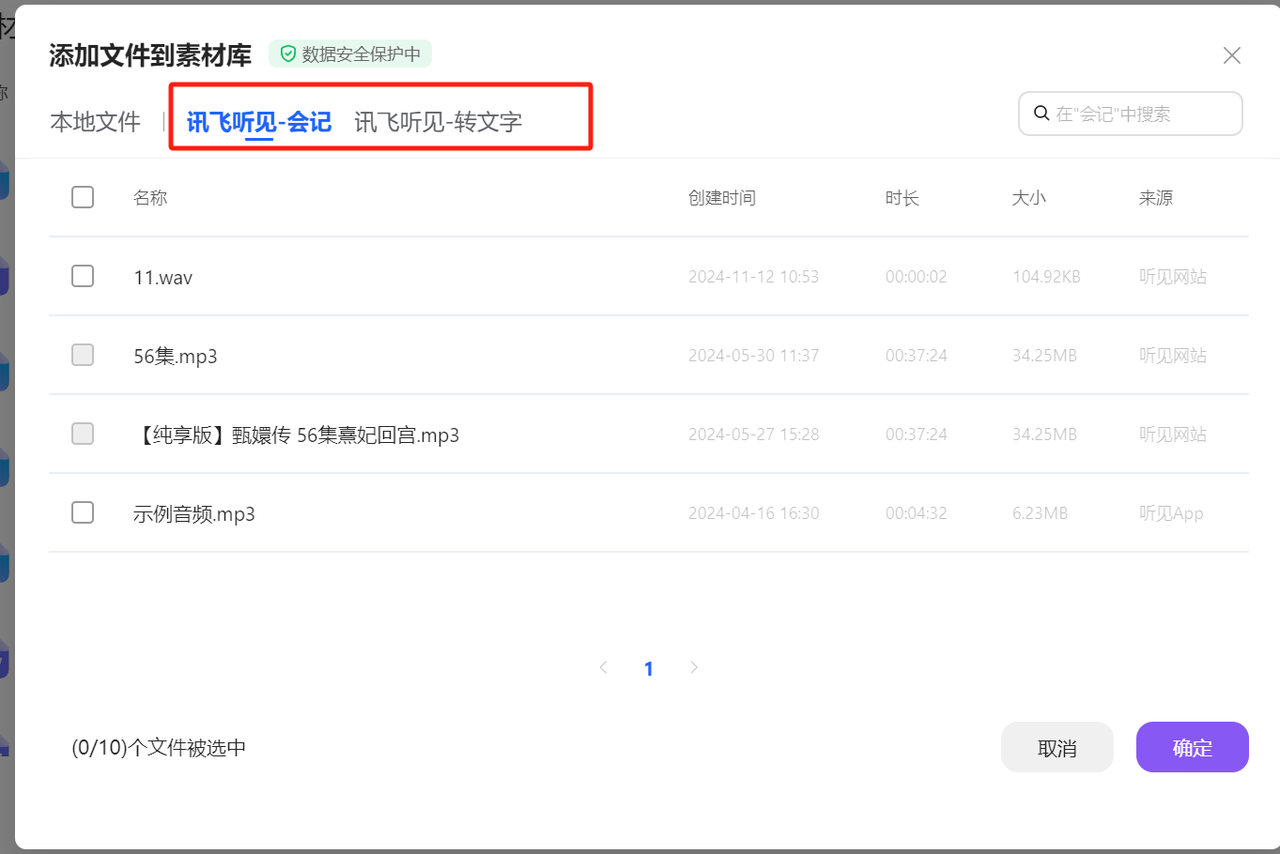Click 听见网站 source in 11.wav row
The image size is (1280, 854).
click(1173, 277)
